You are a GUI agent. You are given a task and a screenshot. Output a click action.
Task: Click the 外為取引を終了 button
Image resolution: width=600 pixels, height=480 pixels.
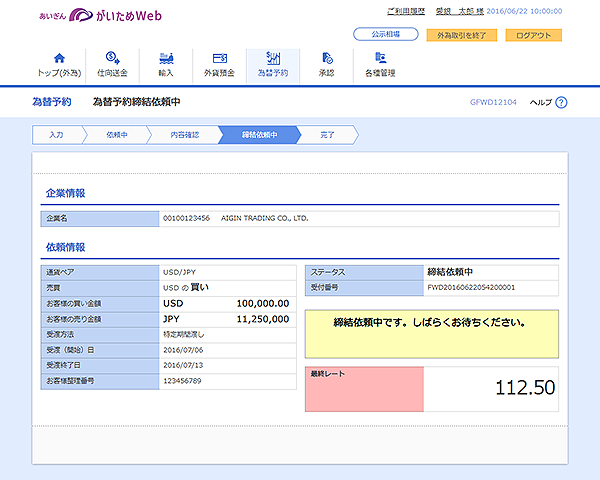coord(461,35)
